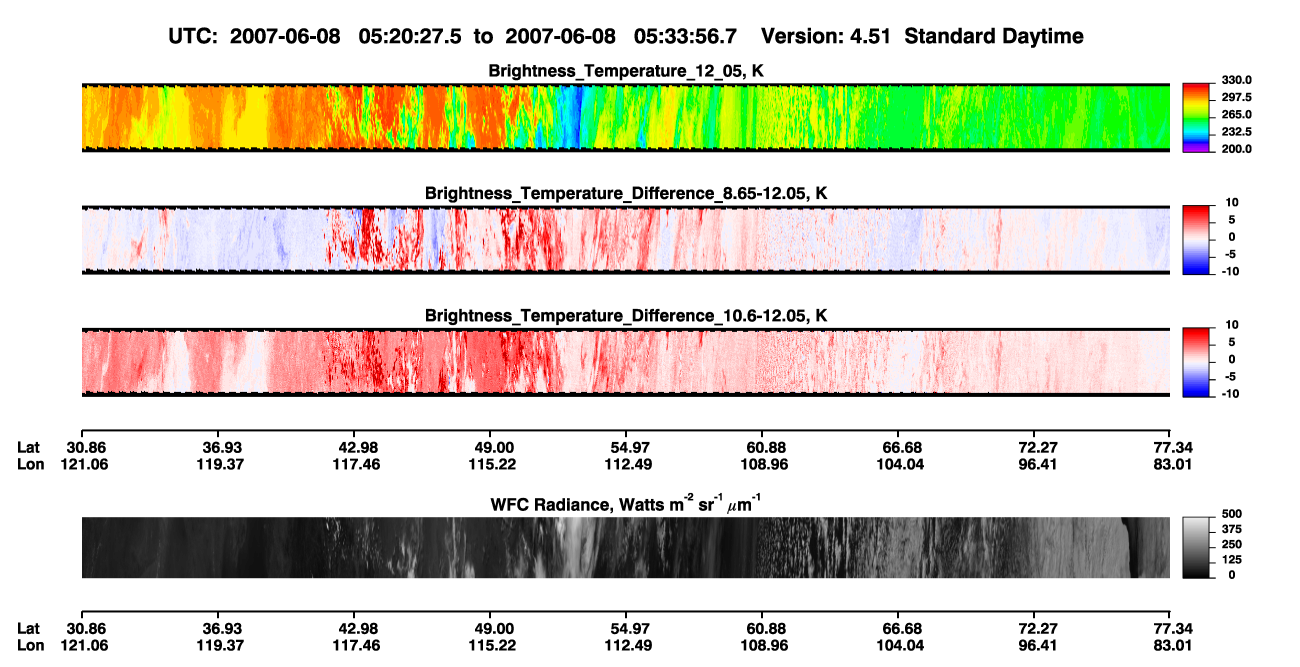Select the Brightness_Temperature_Difference_10.6-12.05 image strip
The image size is (1300, 667).
point(625,361)
